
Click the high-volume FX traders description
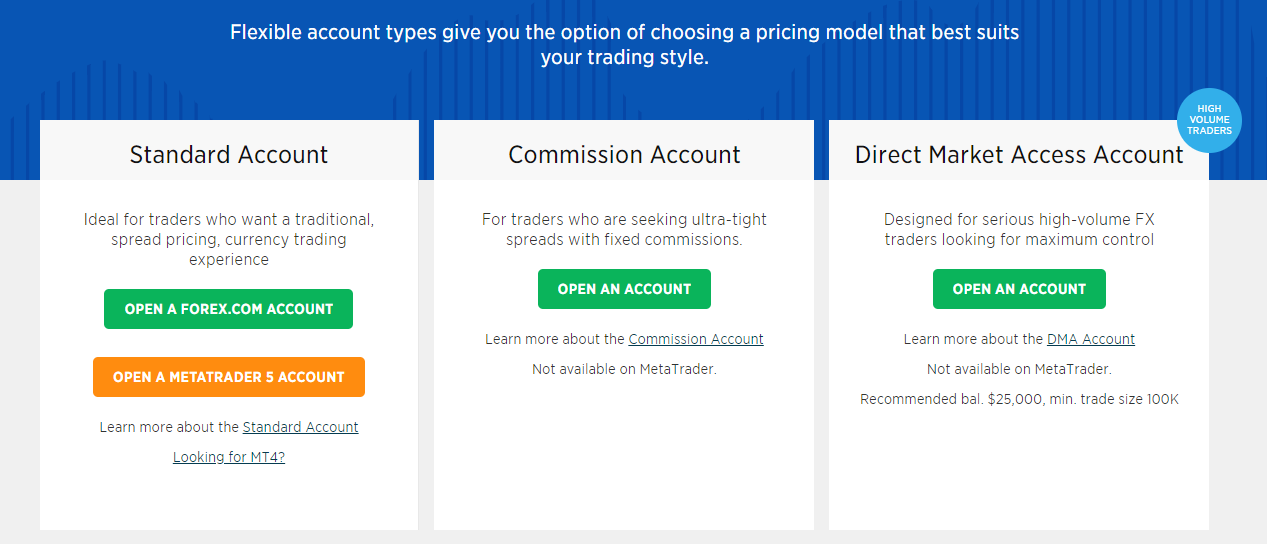(x=1019, y=229)
